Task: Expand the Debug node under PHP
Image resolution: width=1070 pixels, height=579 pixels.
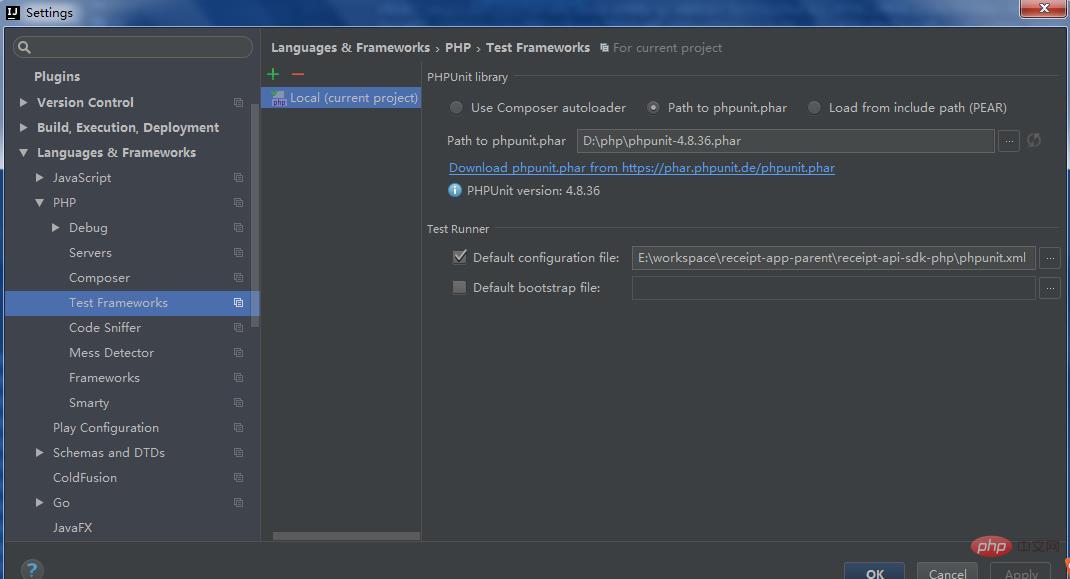Action: click(x=56, y=227)
